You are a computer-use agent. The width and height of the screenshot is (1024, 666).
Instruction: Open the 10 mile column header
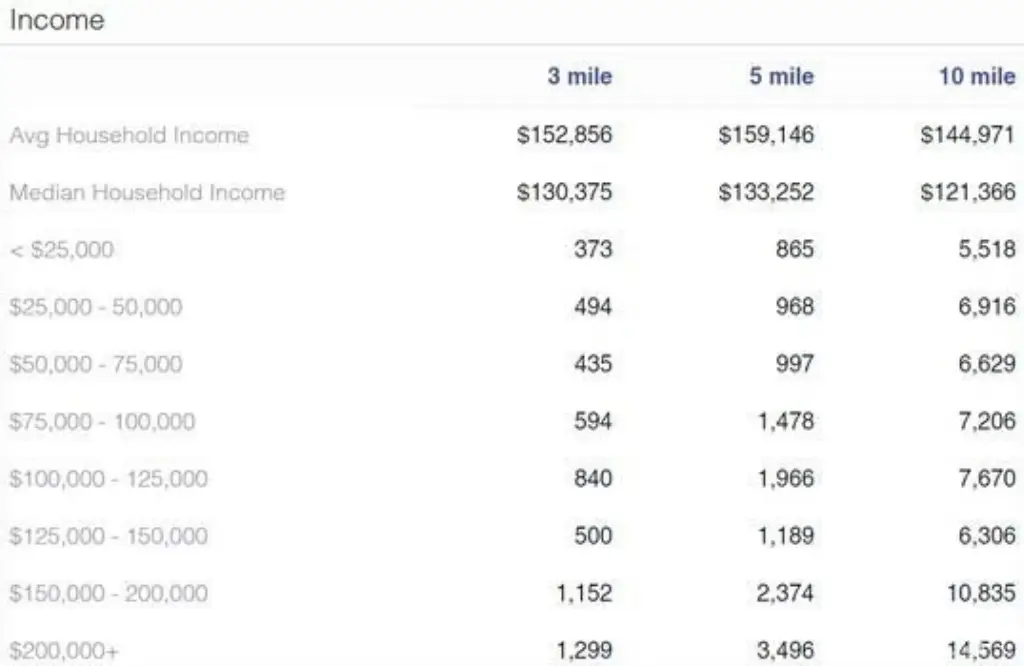pyautogui.click(x=976, y=77)
